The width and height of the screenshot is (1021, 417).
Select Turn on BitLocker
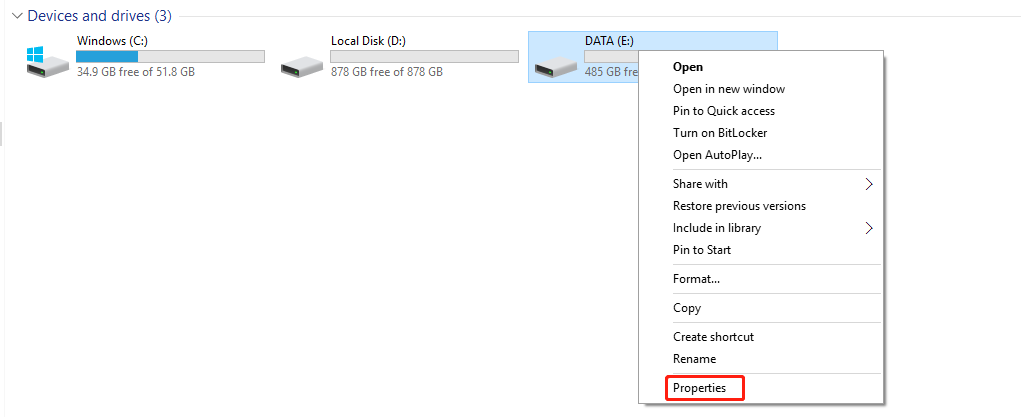(x=720, y=133)
